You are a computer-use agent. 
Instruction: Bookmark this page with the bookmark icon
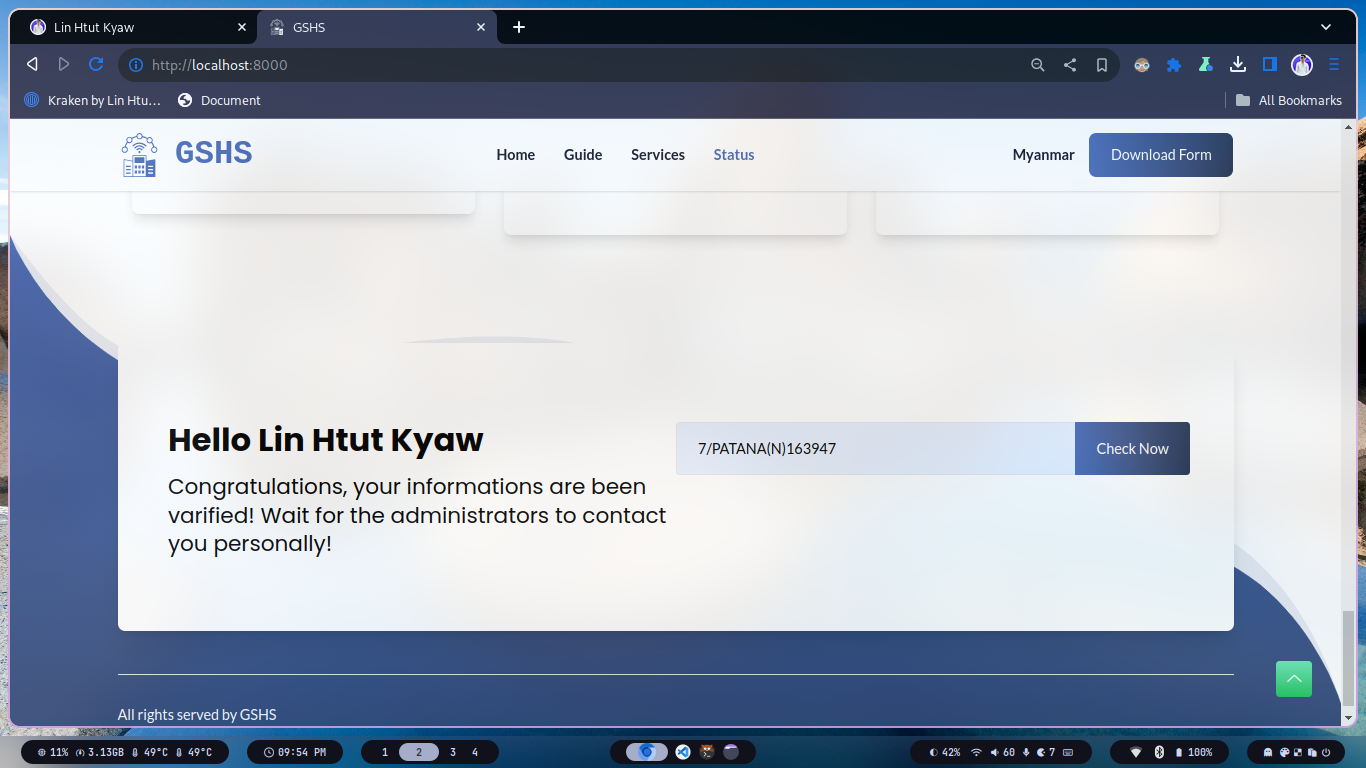pos(1102,65)
